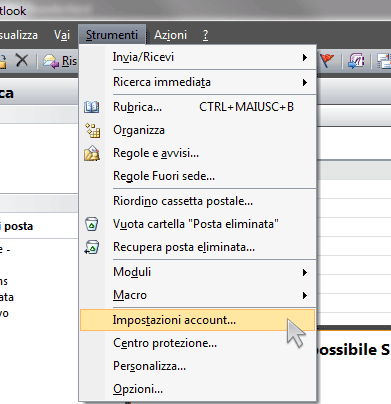Open the Azioni menu
Image resolution: width=391 pixels, height=404 pixels.
pyautogui.click(x=170, y=35)
